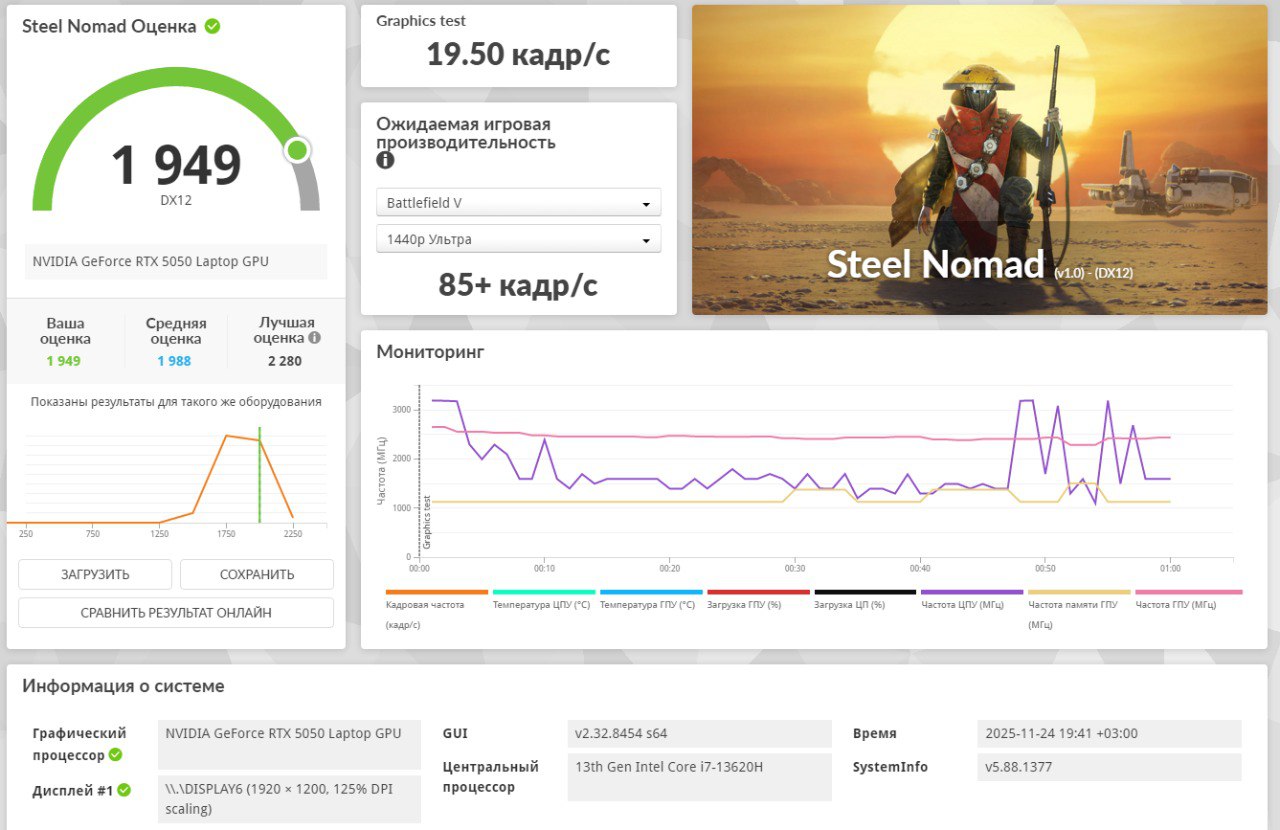Click the Graphics test label
Viewport: 1280px width, 830px height.
[x=421, y=20]
